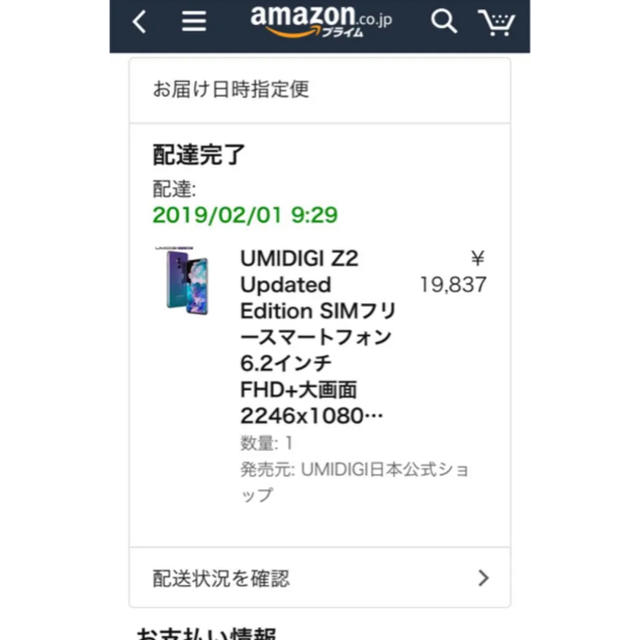Tap お届け日時指定便 header

click(231, 89)
